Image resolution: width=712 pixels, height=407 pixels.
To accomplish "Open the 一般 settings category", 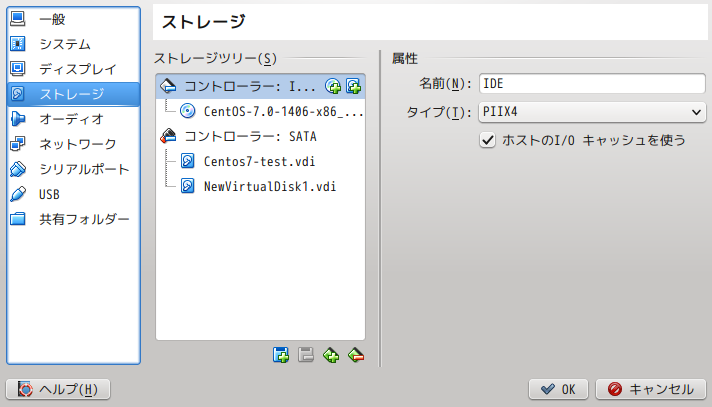I will pos(73,19).
